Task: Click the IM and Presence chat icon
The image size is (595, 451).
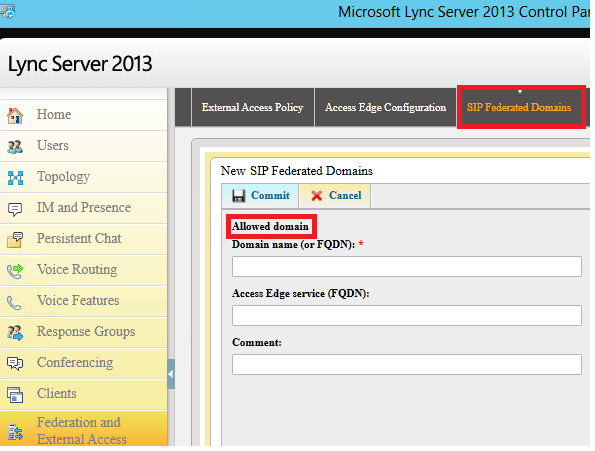Action: [x=15, y=209]
